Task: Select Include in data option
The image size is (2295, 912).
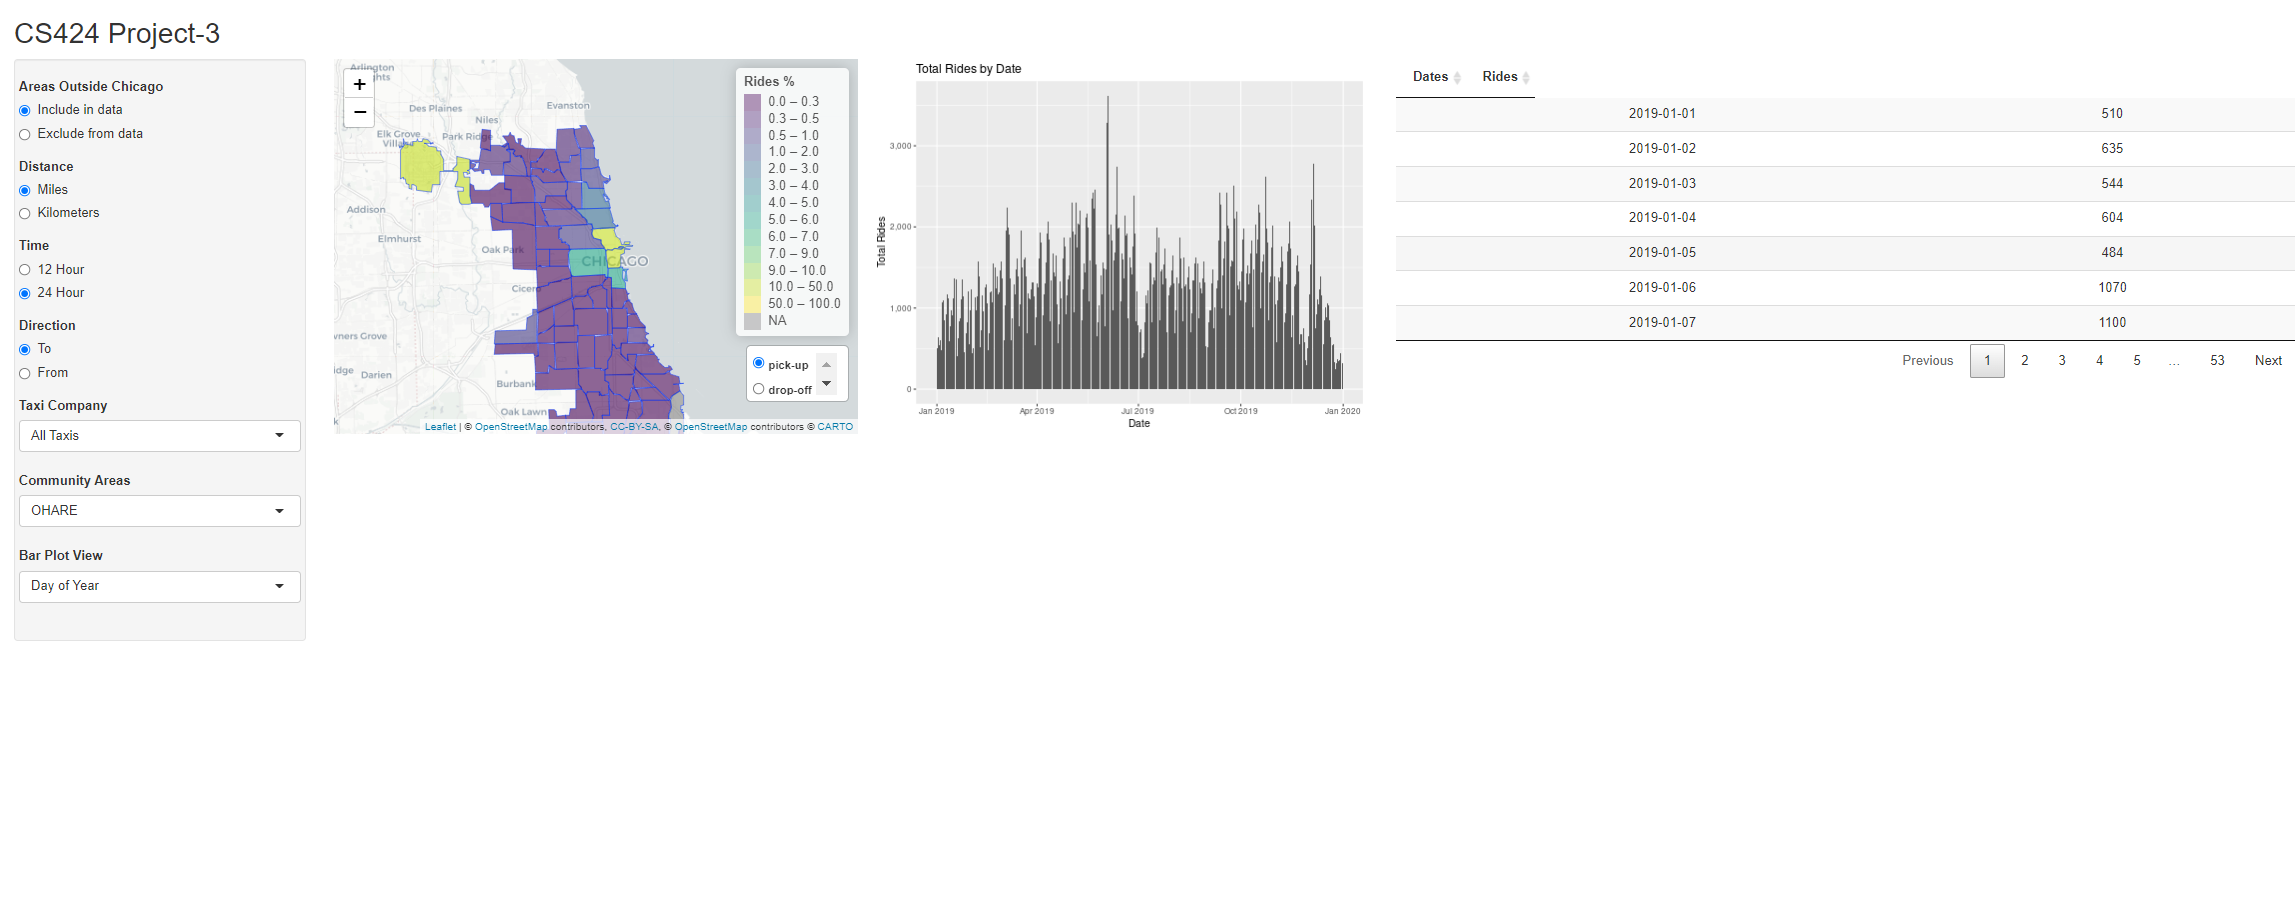Action: pyautogui.click(x=25, y=110)
